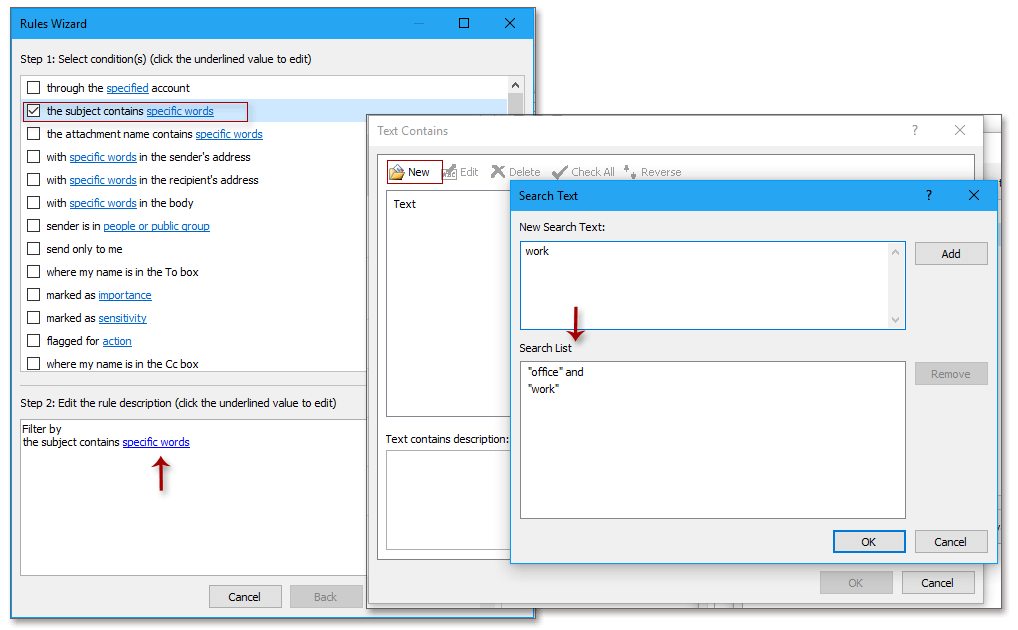Click the Remove button in Search Text
This screenshot has height=630, width=1018.
(x=951, y=374)
